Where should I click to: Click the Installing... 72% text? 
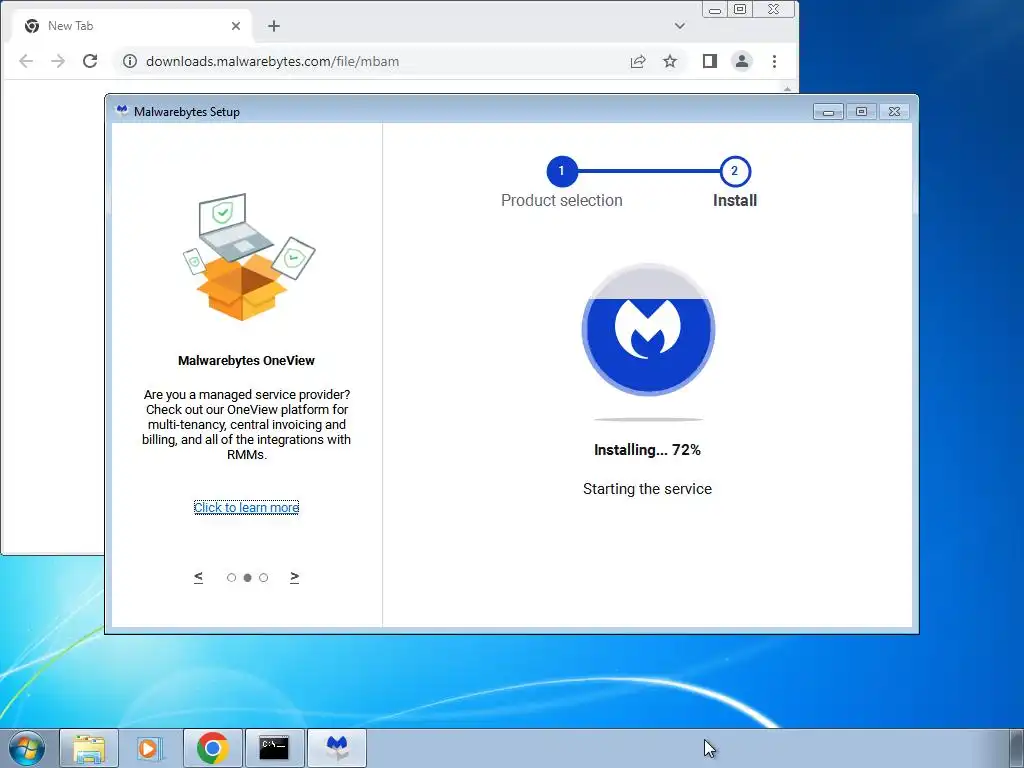(x=647, y=450)
